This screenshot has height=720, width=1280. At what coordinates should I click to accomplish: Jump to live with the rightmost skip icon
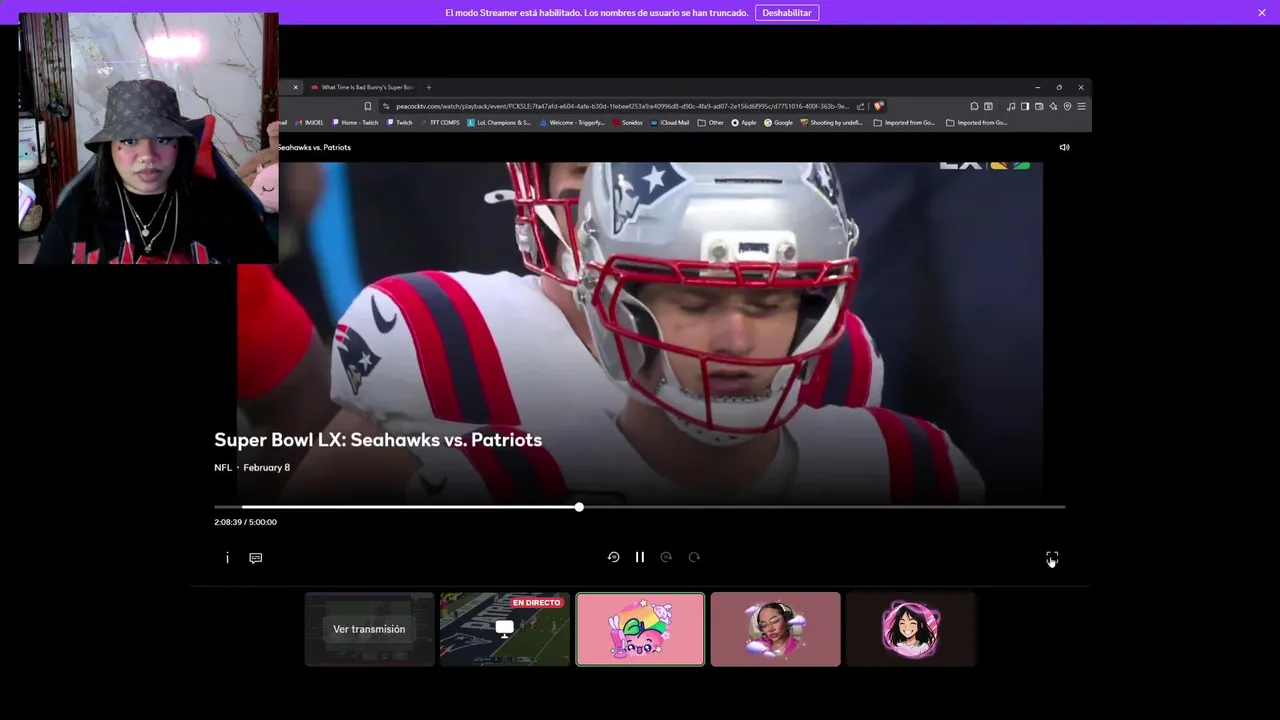[x=694, y=557]
